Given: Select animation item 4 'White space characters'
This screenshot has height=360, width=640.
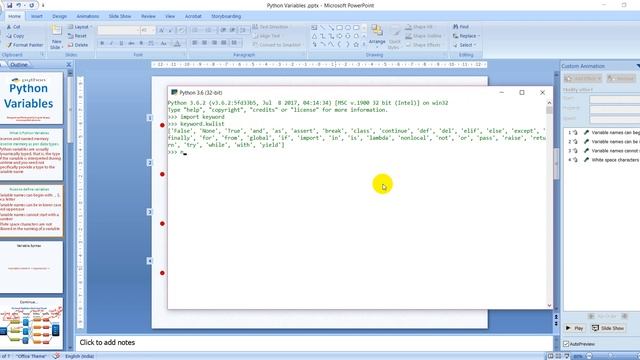Looking at the screenshot, I should coord(602,160).
